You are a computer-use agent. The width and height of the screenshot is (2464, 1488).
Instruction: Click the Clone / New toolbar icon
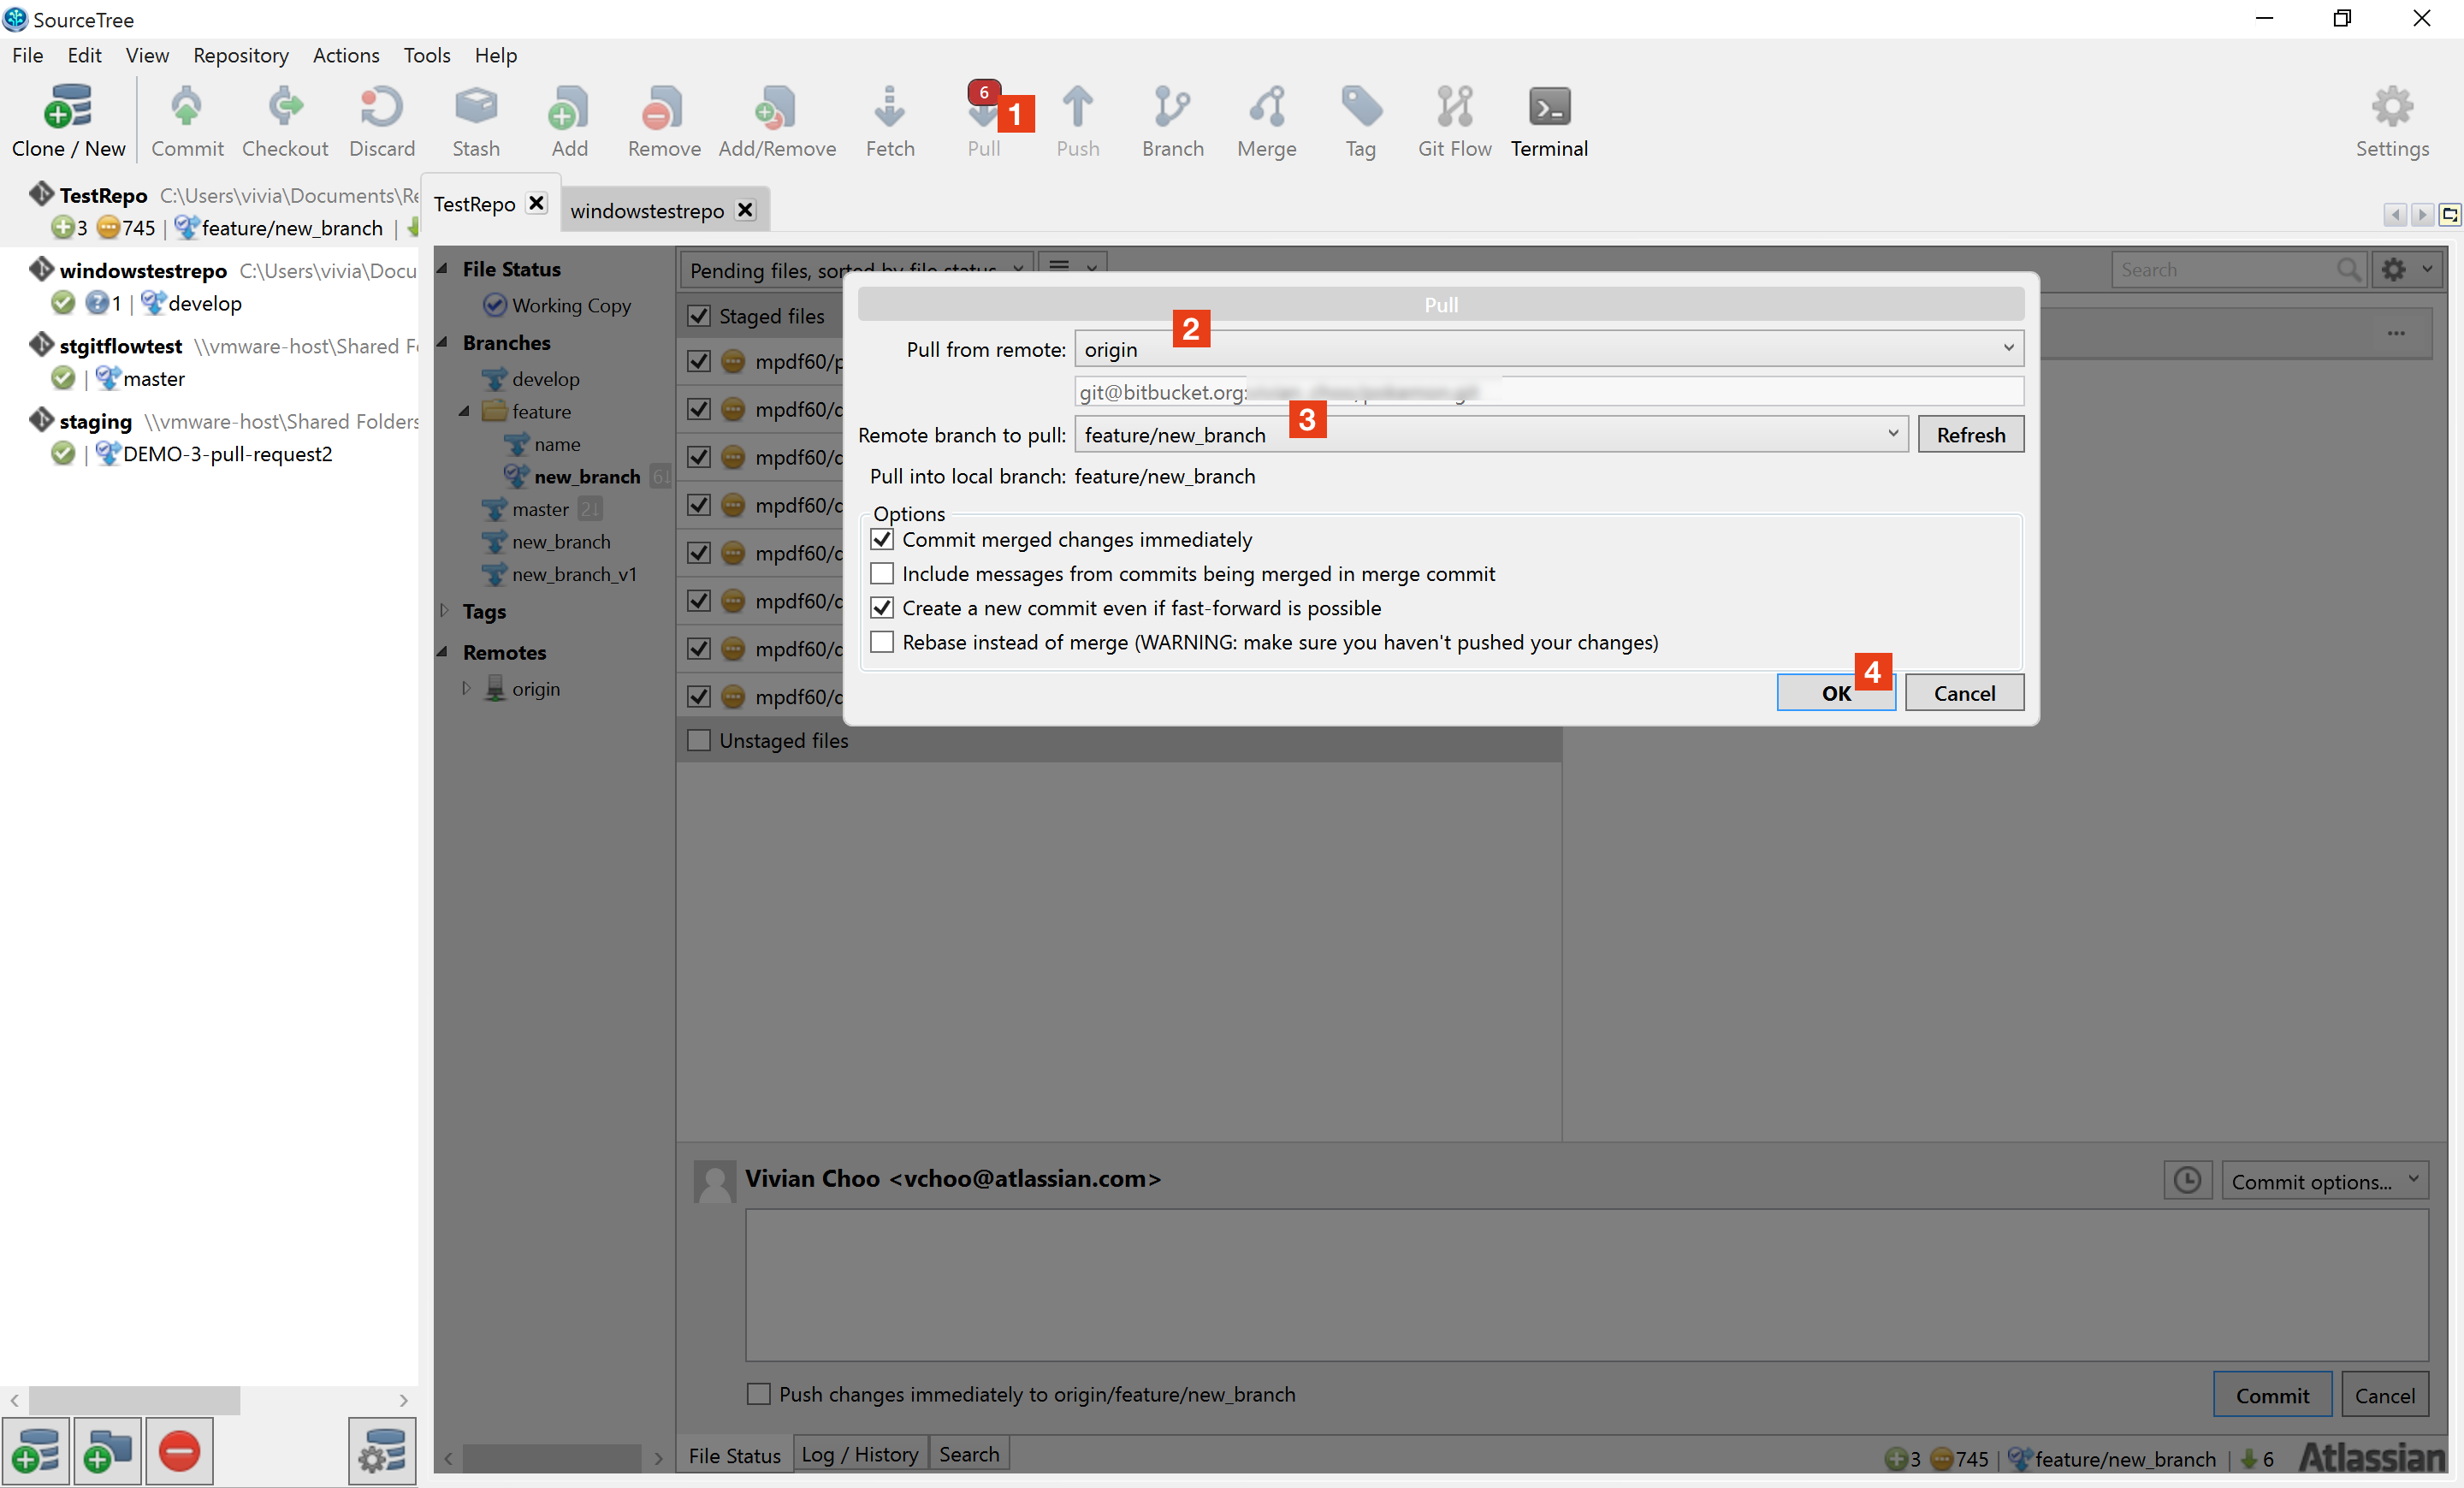68,107
